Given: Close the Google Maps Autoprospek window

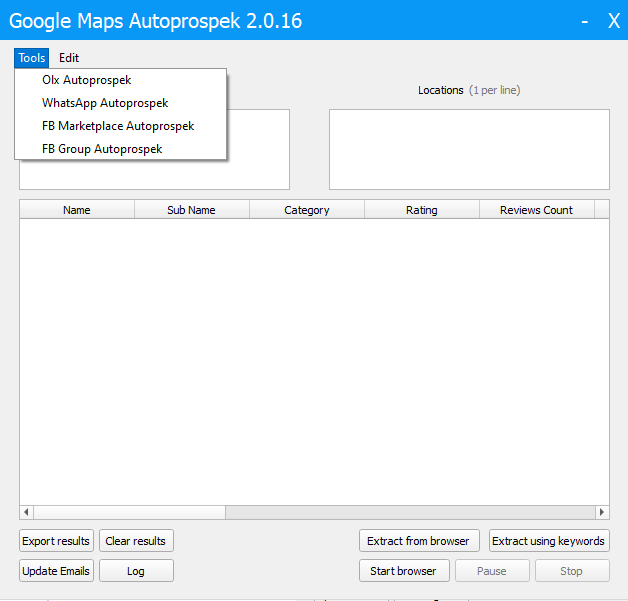Looking at the screenshot, I should click(614, 21).
